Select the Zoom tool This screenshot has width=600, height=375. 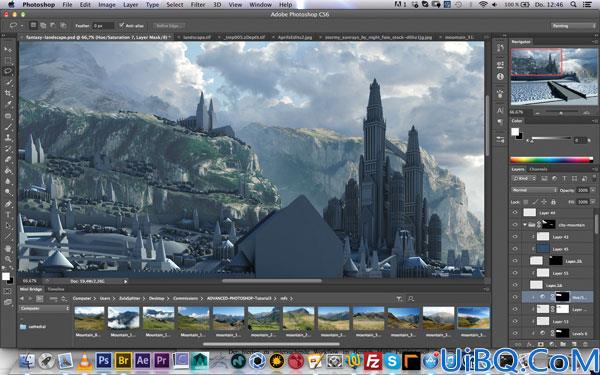pos(8,259)
